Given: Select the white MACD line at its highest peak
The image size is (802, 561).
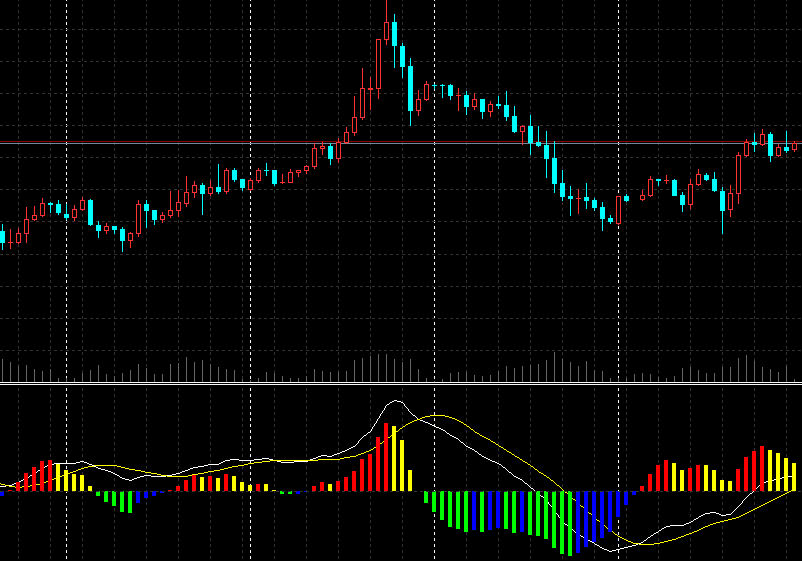Looking at the screenshot, I should [395, 401].
